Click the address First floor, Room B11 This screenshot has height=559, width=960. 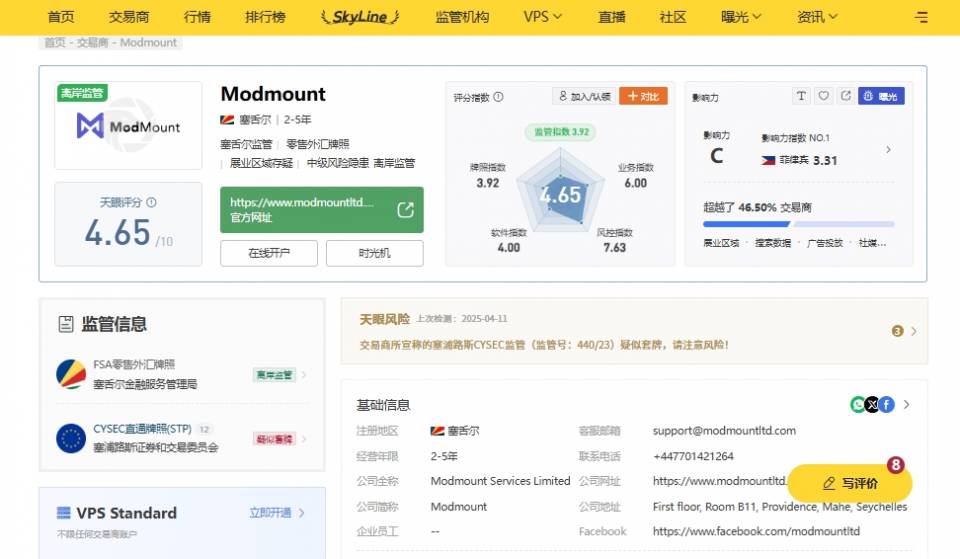pyautogui.click(x=780, y=507)
